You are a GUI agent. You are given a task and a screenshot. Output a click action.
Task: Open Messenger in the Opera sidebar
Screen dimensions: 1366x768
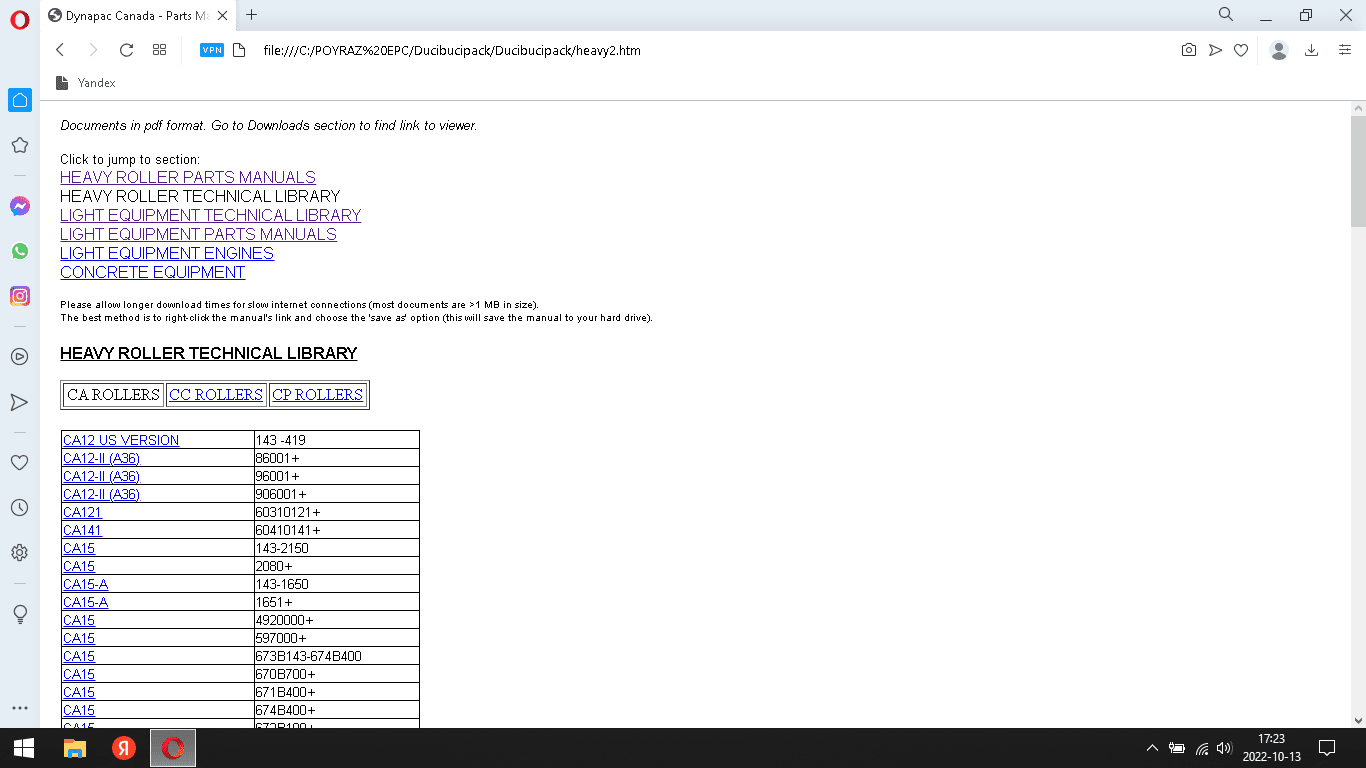(19, 206)
